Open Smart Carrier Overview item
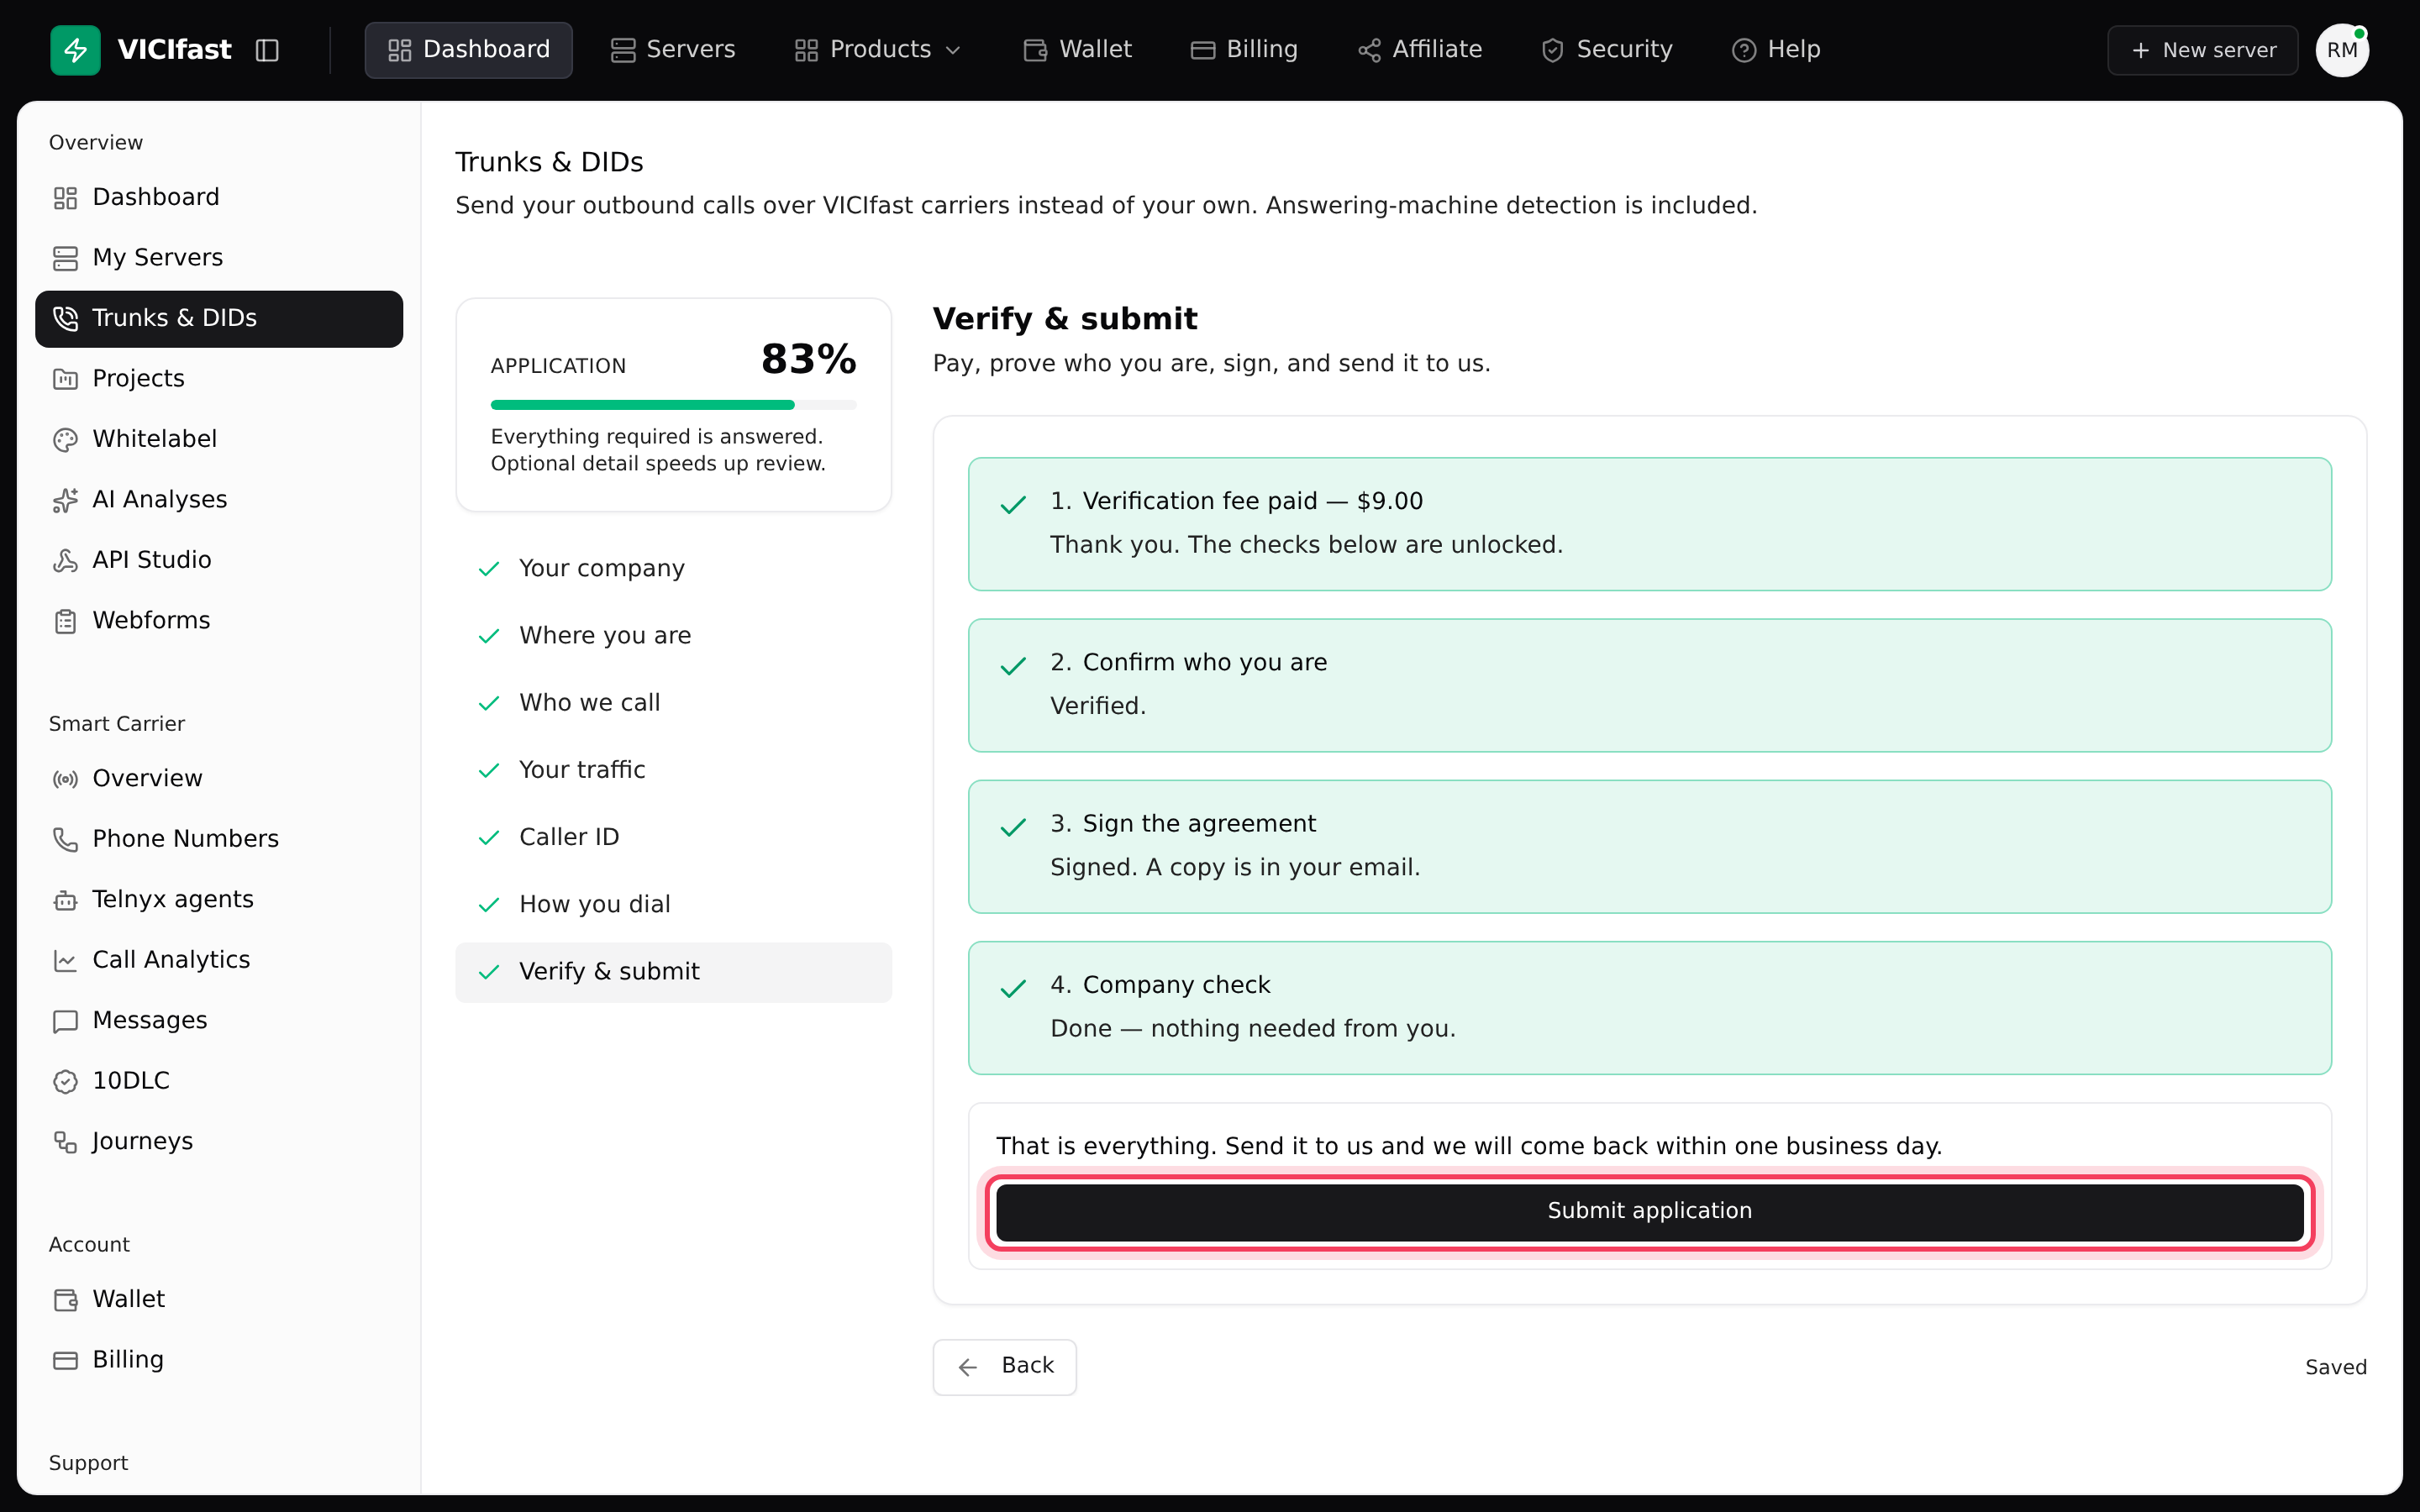Screen dimensions: 2420x1512 tap(219, 779)
